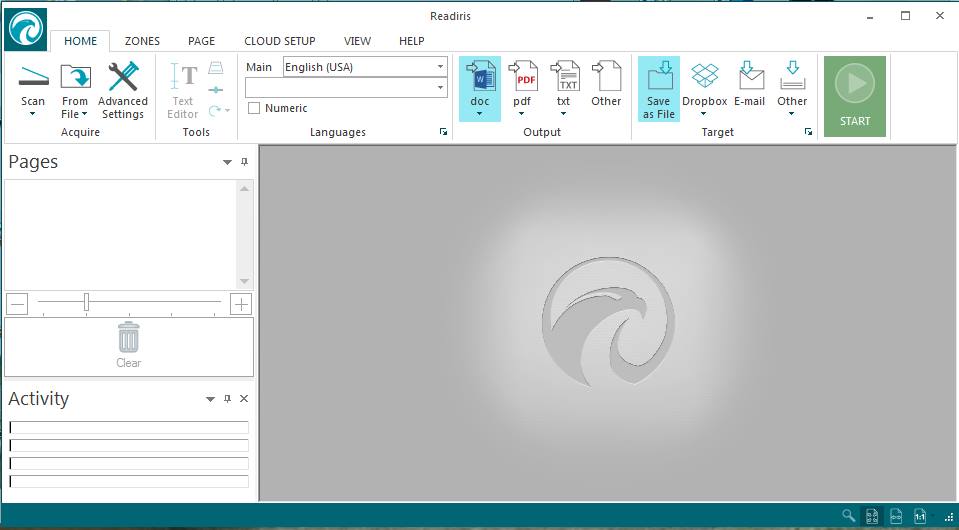Select Save as File target

tap(659, 89)
